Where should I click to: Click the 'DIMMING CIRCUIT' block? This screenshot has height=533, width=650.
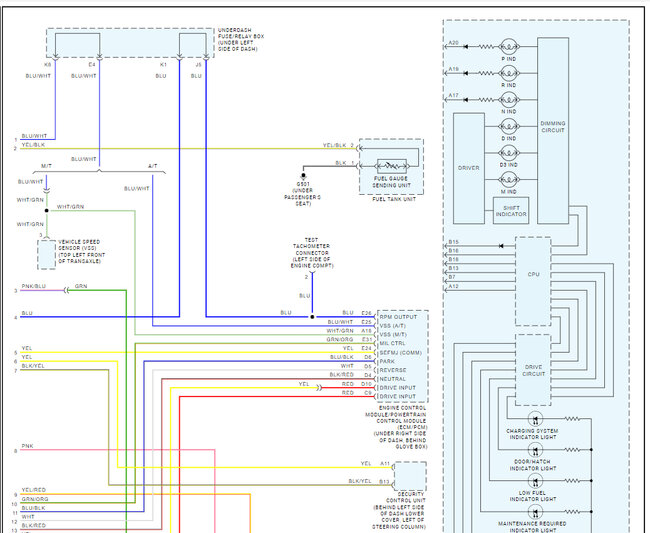[x=553, y=131]
